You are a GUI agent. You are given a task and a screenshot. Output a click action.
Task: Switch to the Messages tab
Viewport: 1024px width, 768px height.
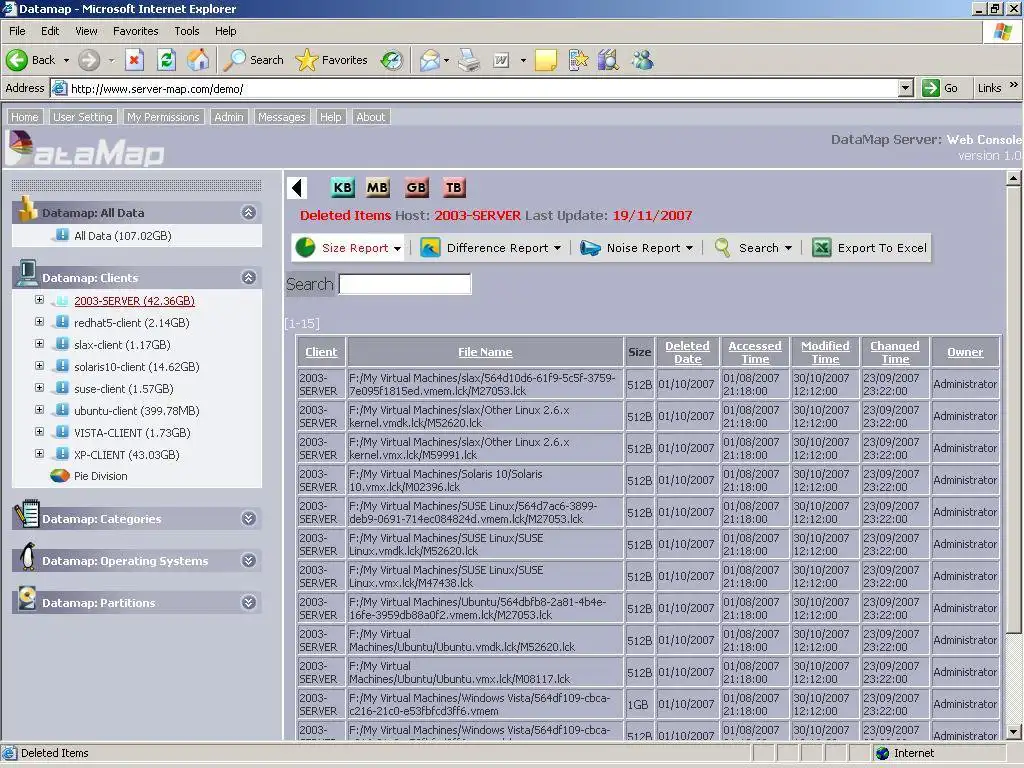[x=281, y=117]
